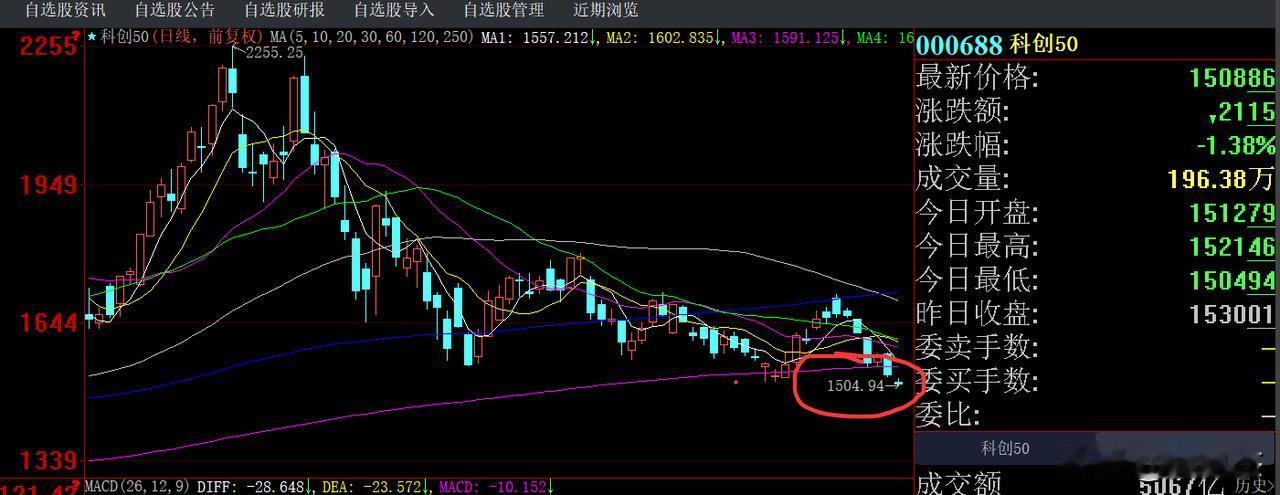Select the 昨日收盘 value 153001
1280x495 pixels.
point(1232,314)
